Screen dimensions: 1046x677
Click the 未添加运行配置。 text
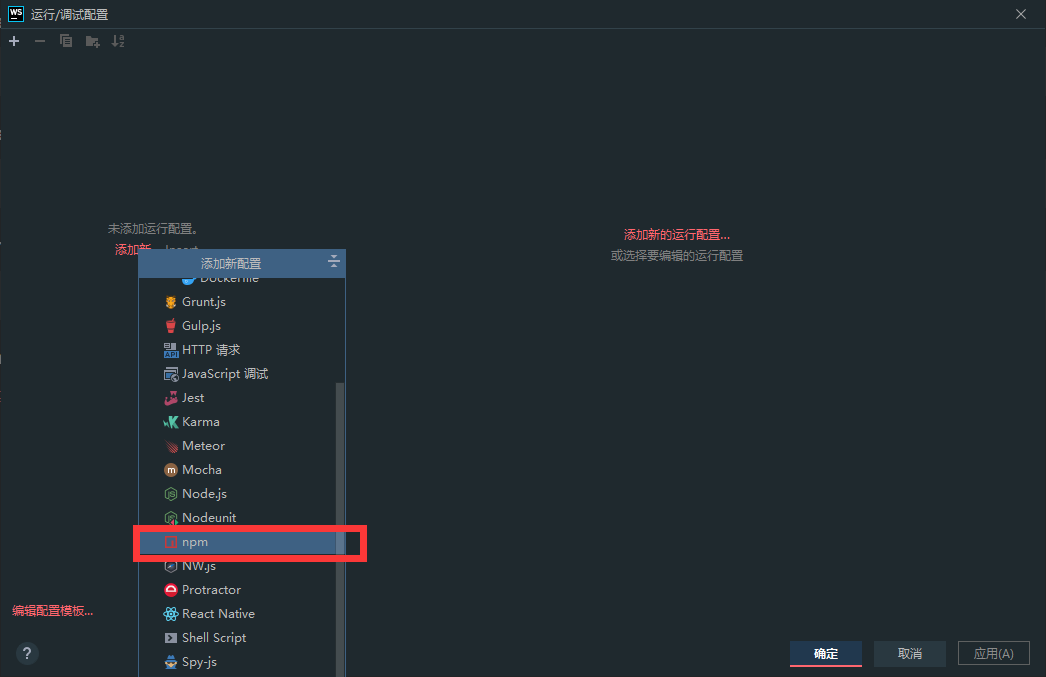pyautogui.click(x=153, y=229)
